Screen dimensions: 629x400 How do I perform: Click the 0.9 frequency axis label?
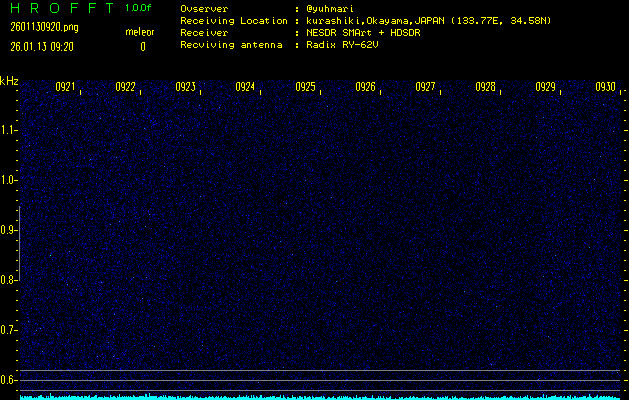pyautogui.click(x=9, y=230)
